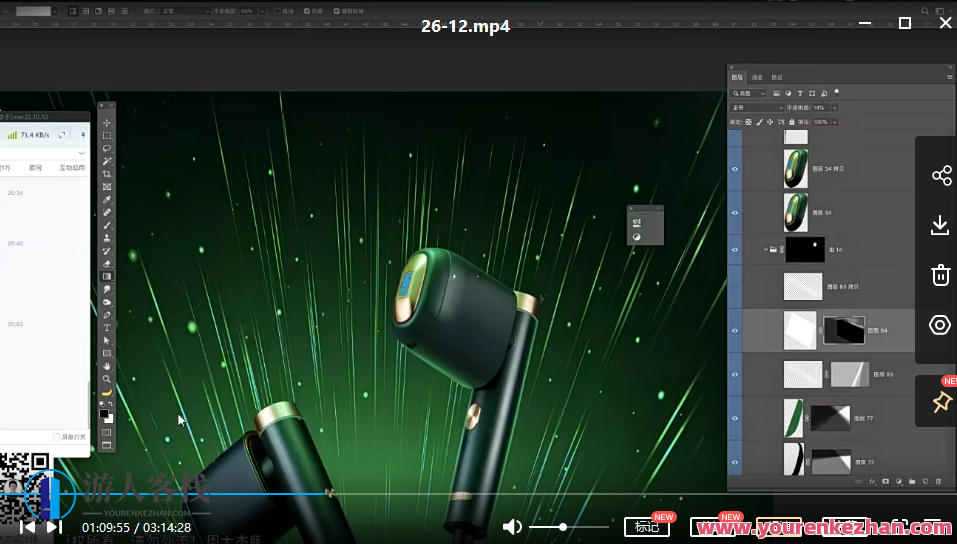The height and width of the screenshot is (544, 957).
Task: Switch to the Channels tab
Action: click(757, 77)
